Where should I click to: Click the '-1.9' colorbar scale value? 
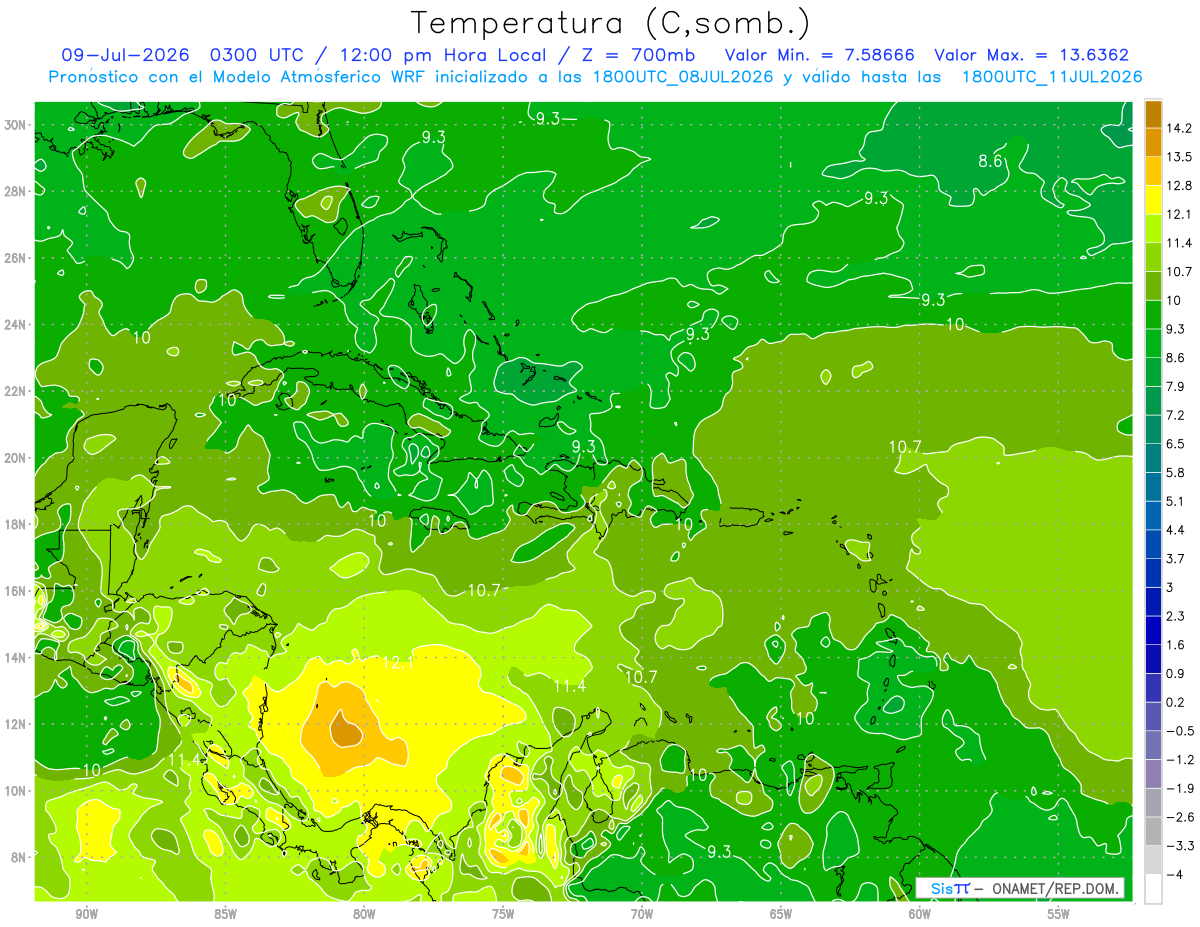point(1179,789)
